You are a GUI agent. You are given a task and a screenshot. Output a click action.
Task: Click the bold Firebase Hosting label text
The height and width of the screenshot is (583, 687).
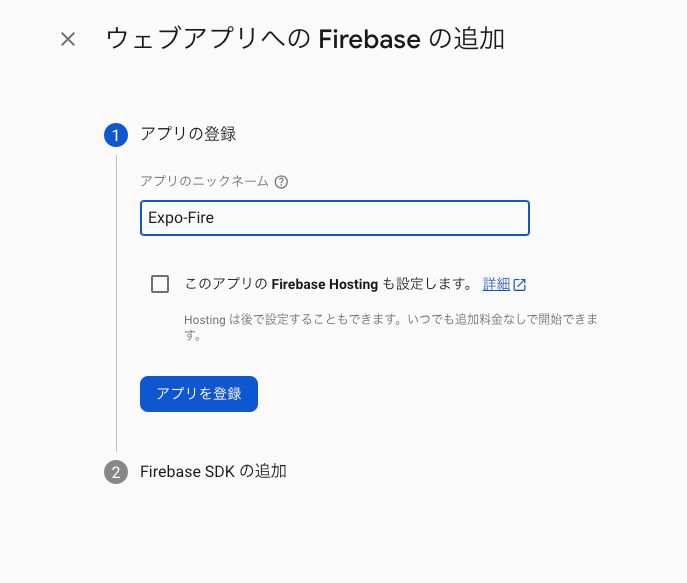[x=324, y=284]
